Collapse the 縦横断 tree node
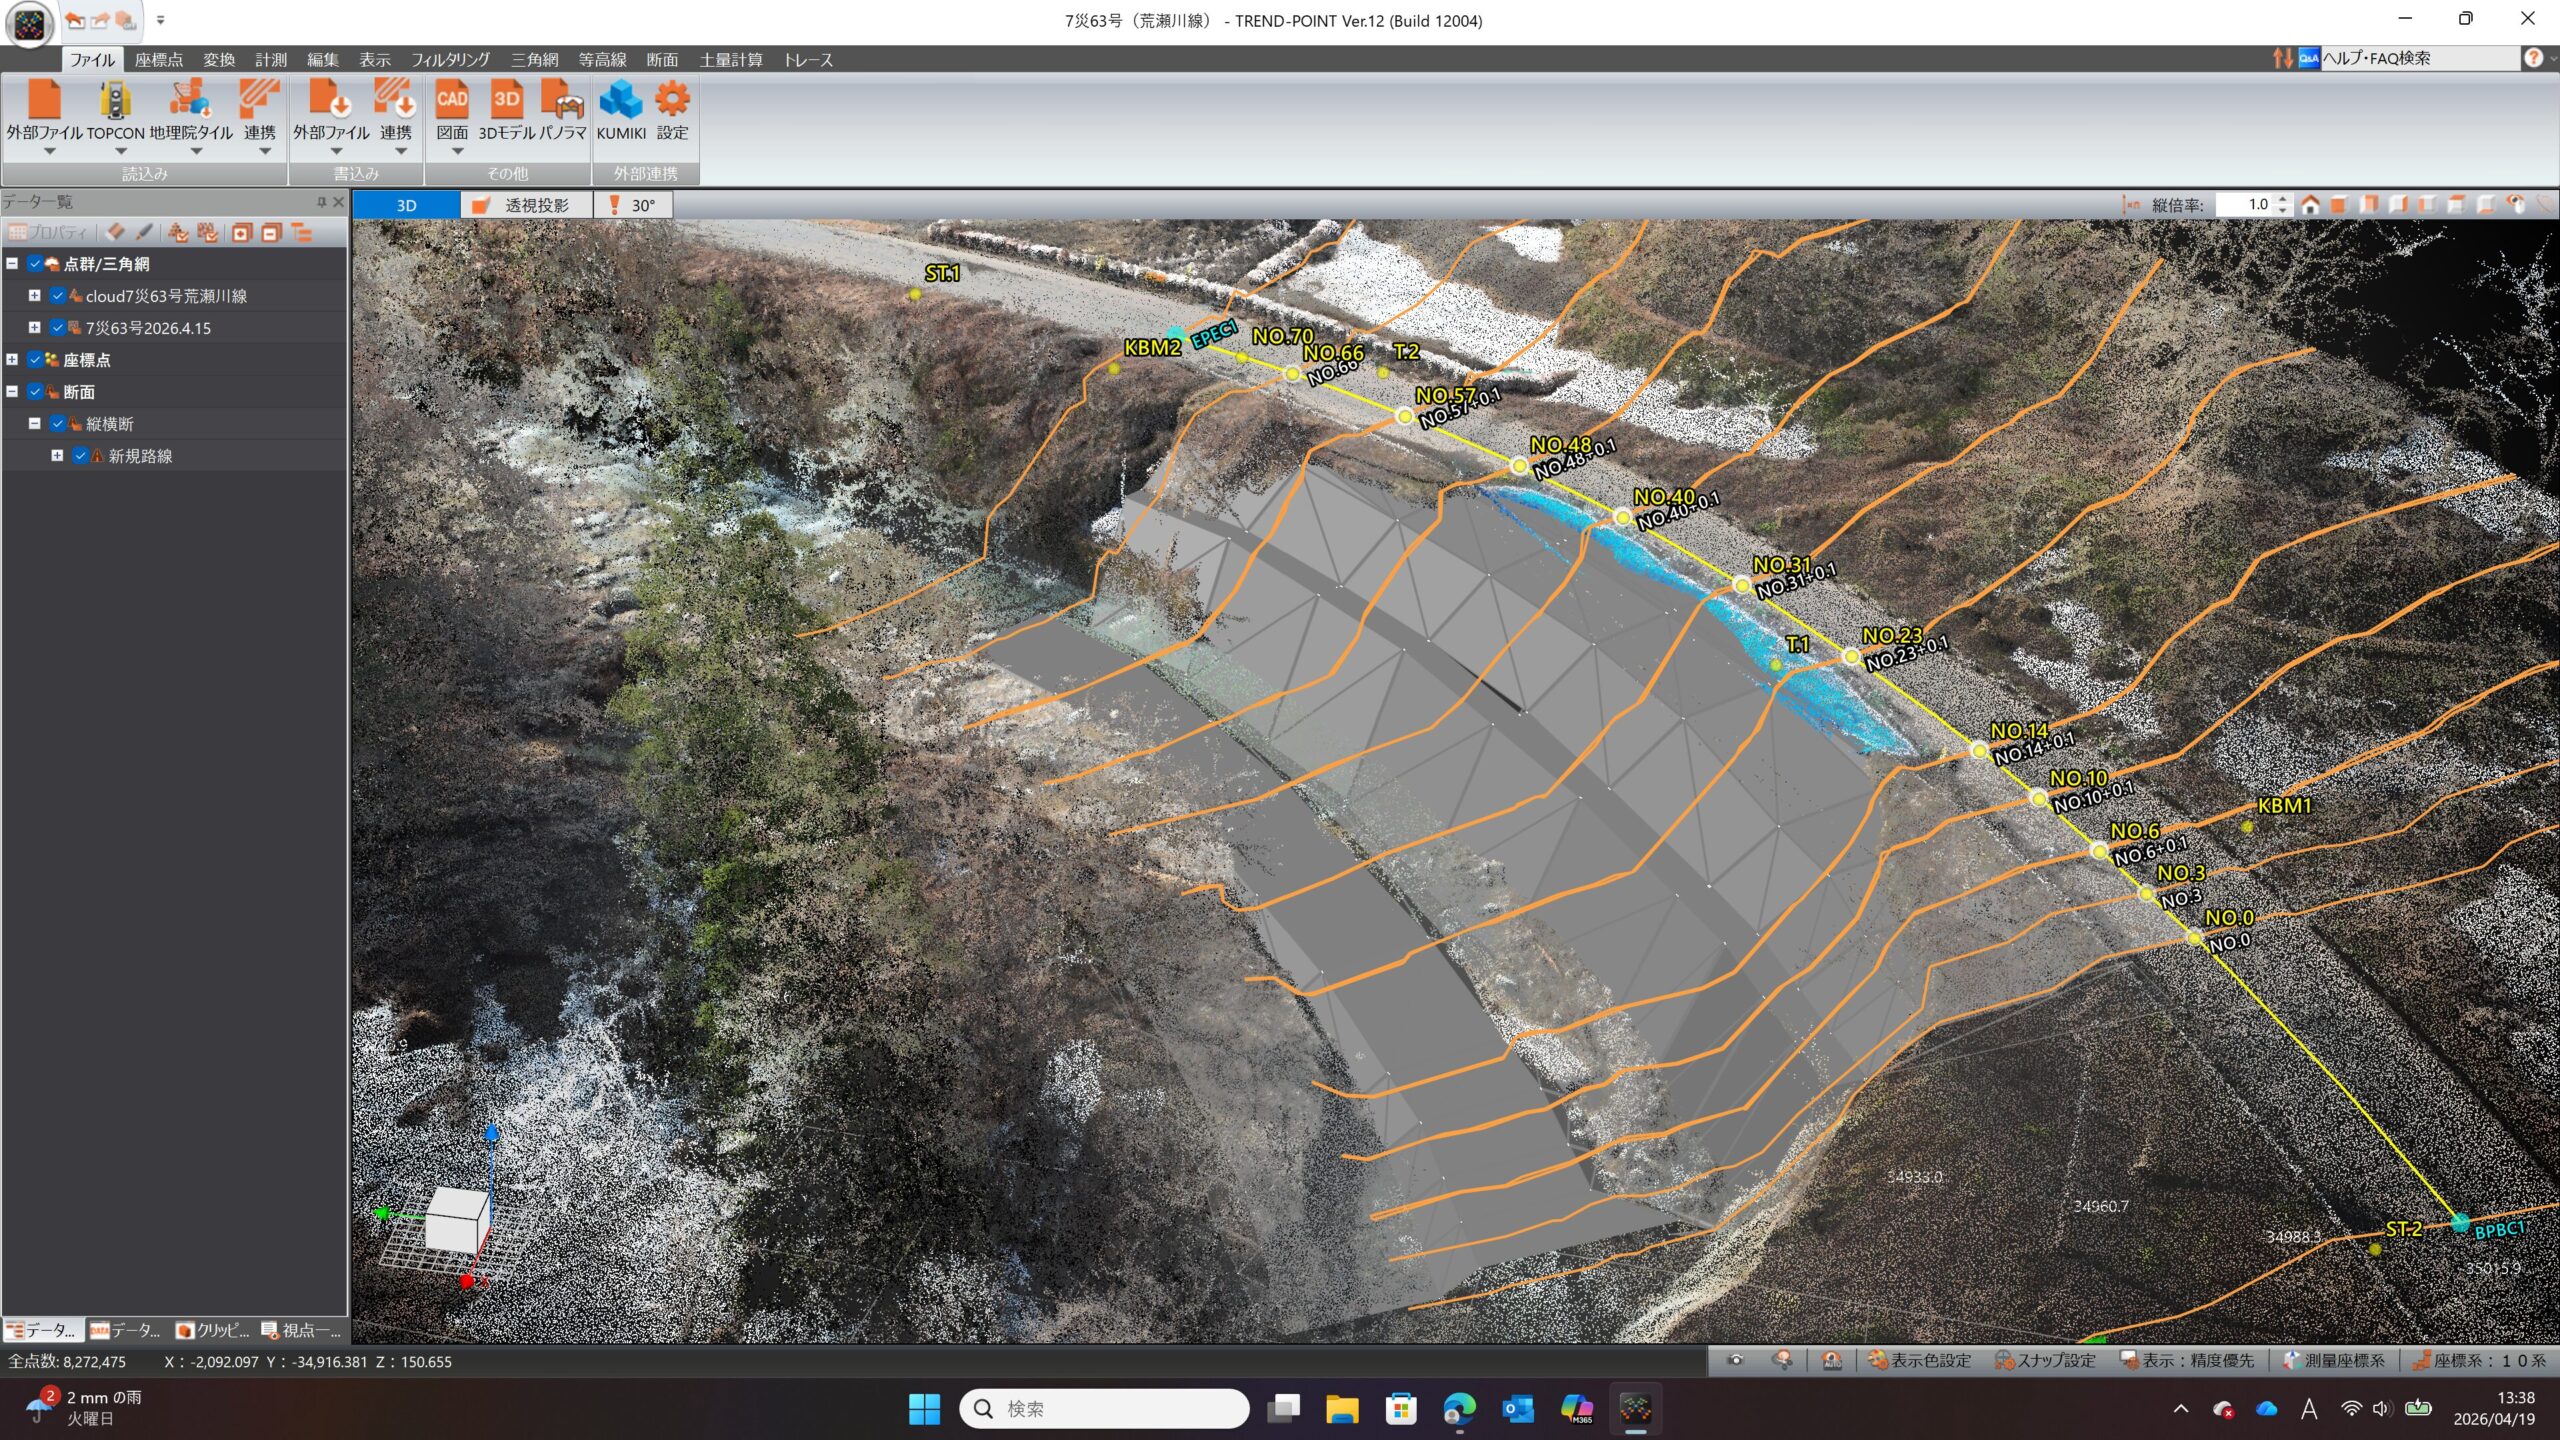The width and height of the screenshot is (2560, 1440). (x=34, y=424)
